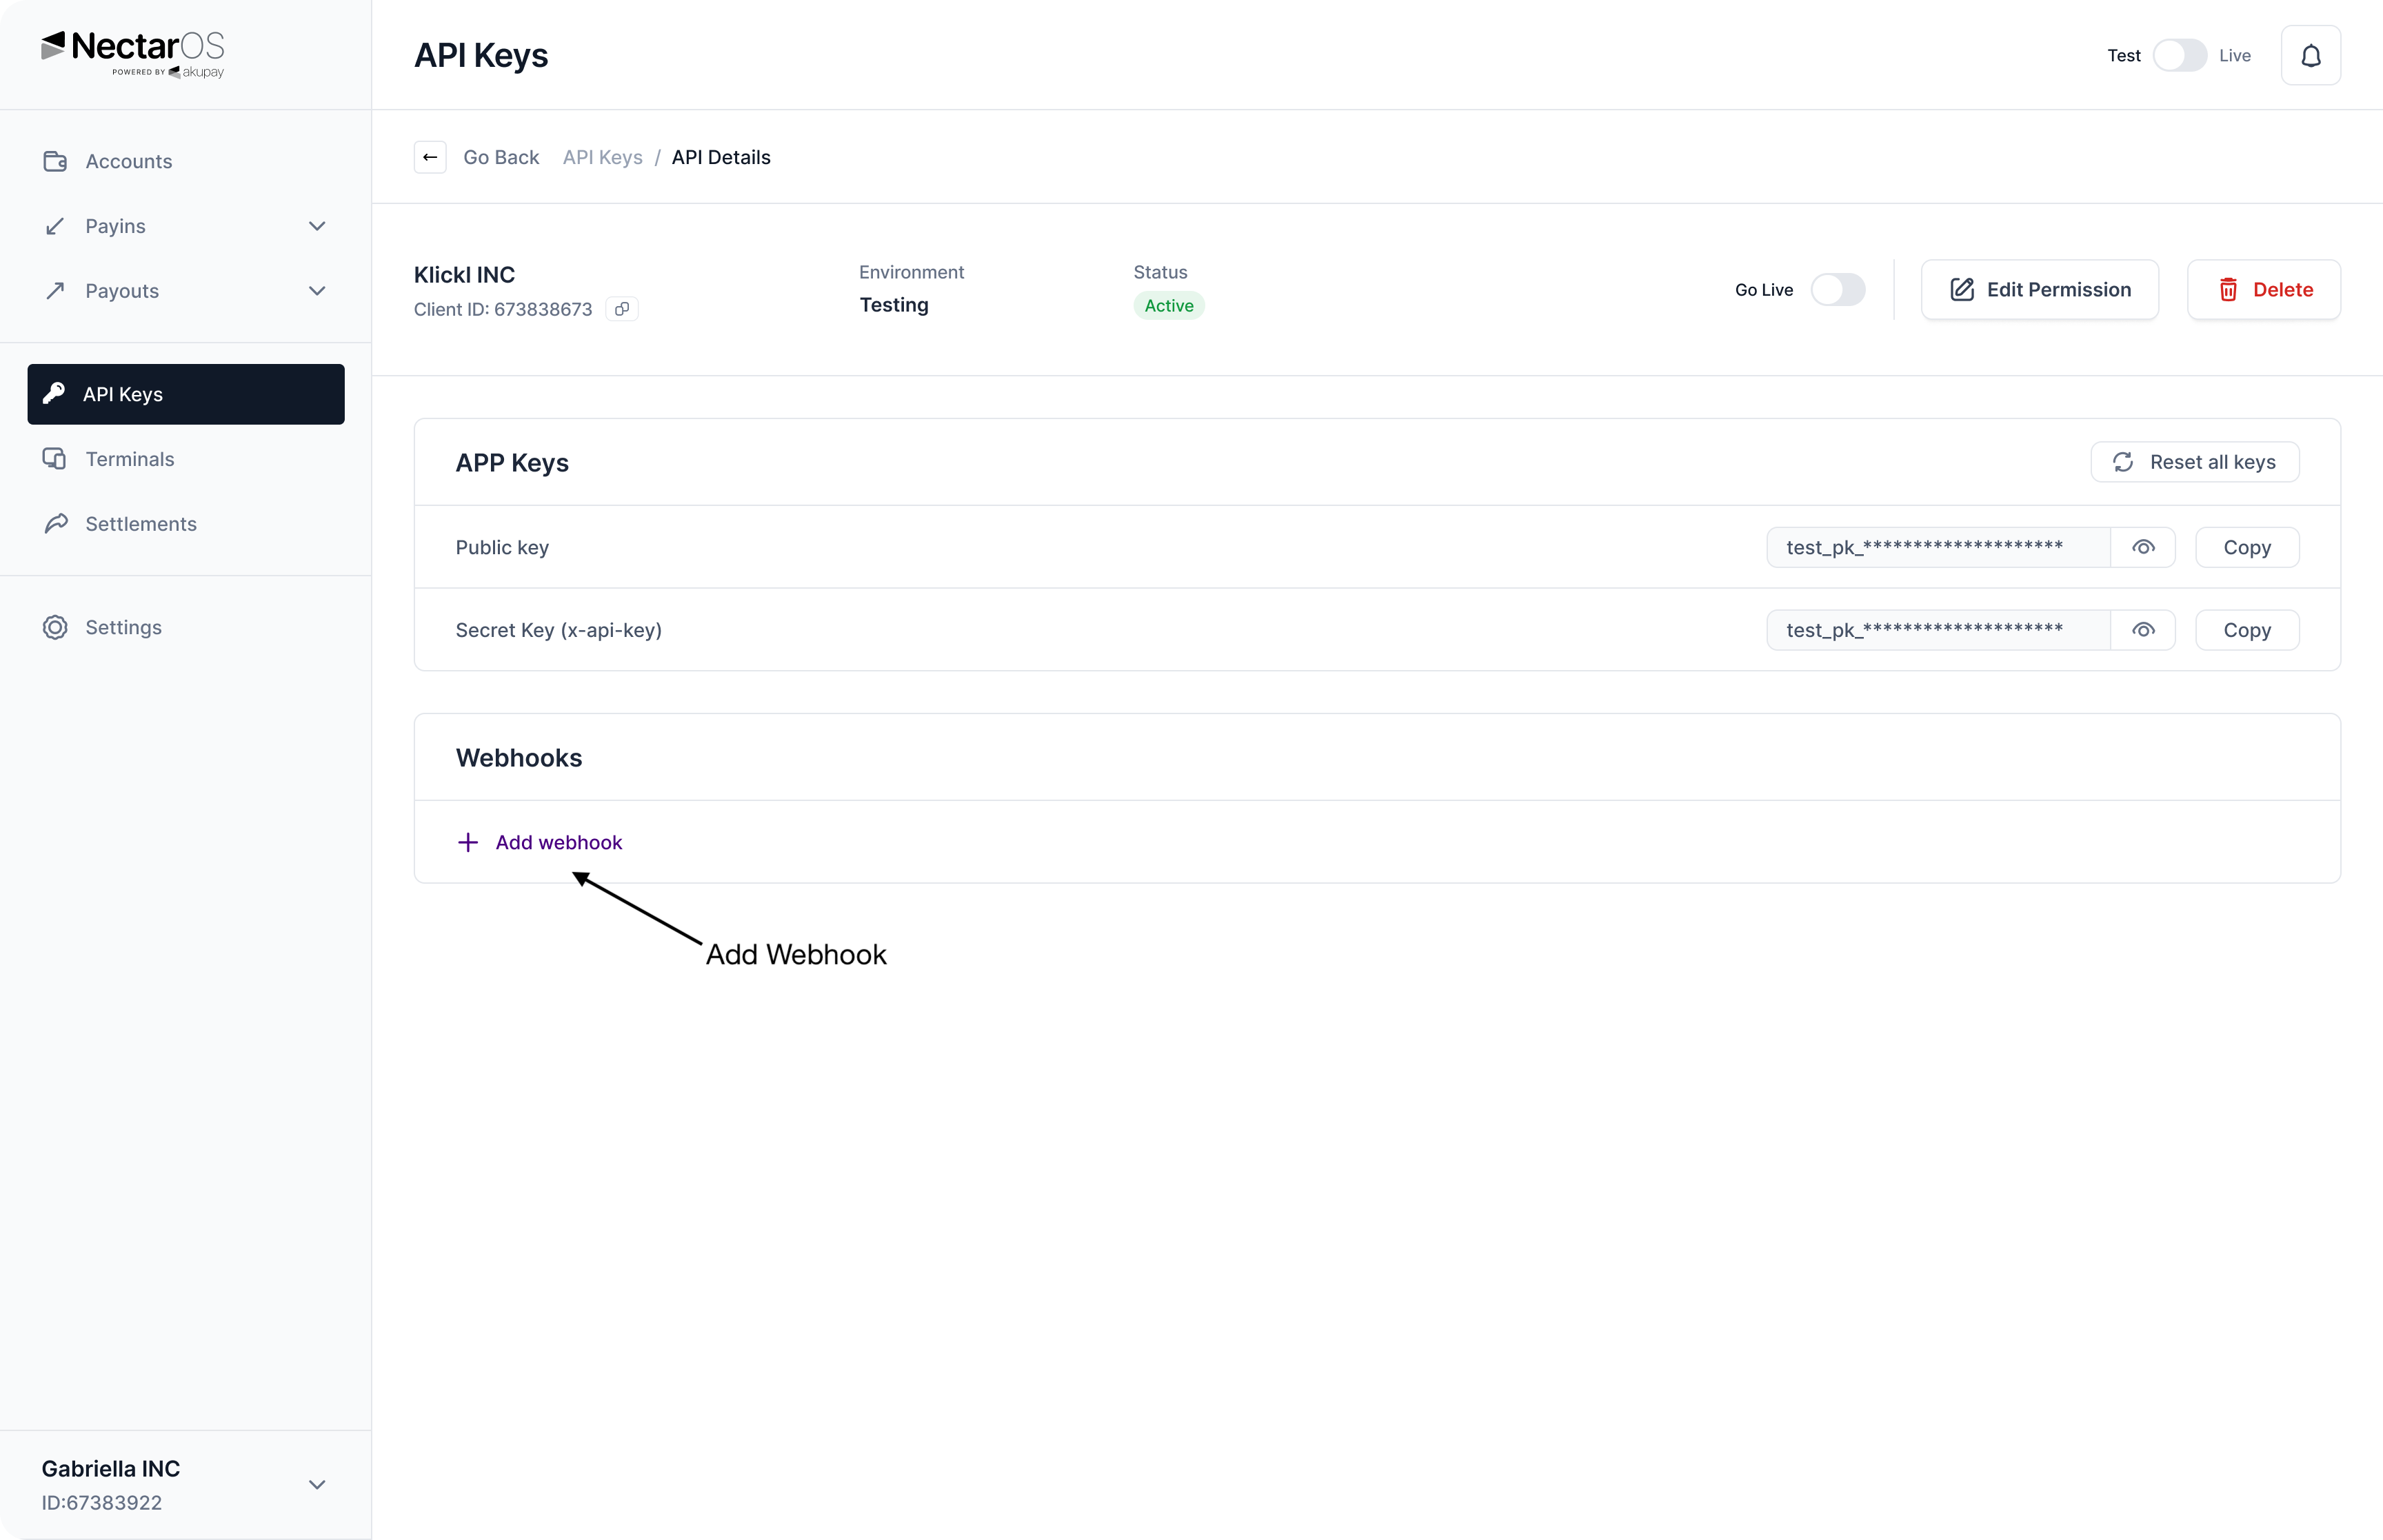Expand the Payins submenu chevron
Screen dimensions: 2383x1540
[x=317, y=226]
